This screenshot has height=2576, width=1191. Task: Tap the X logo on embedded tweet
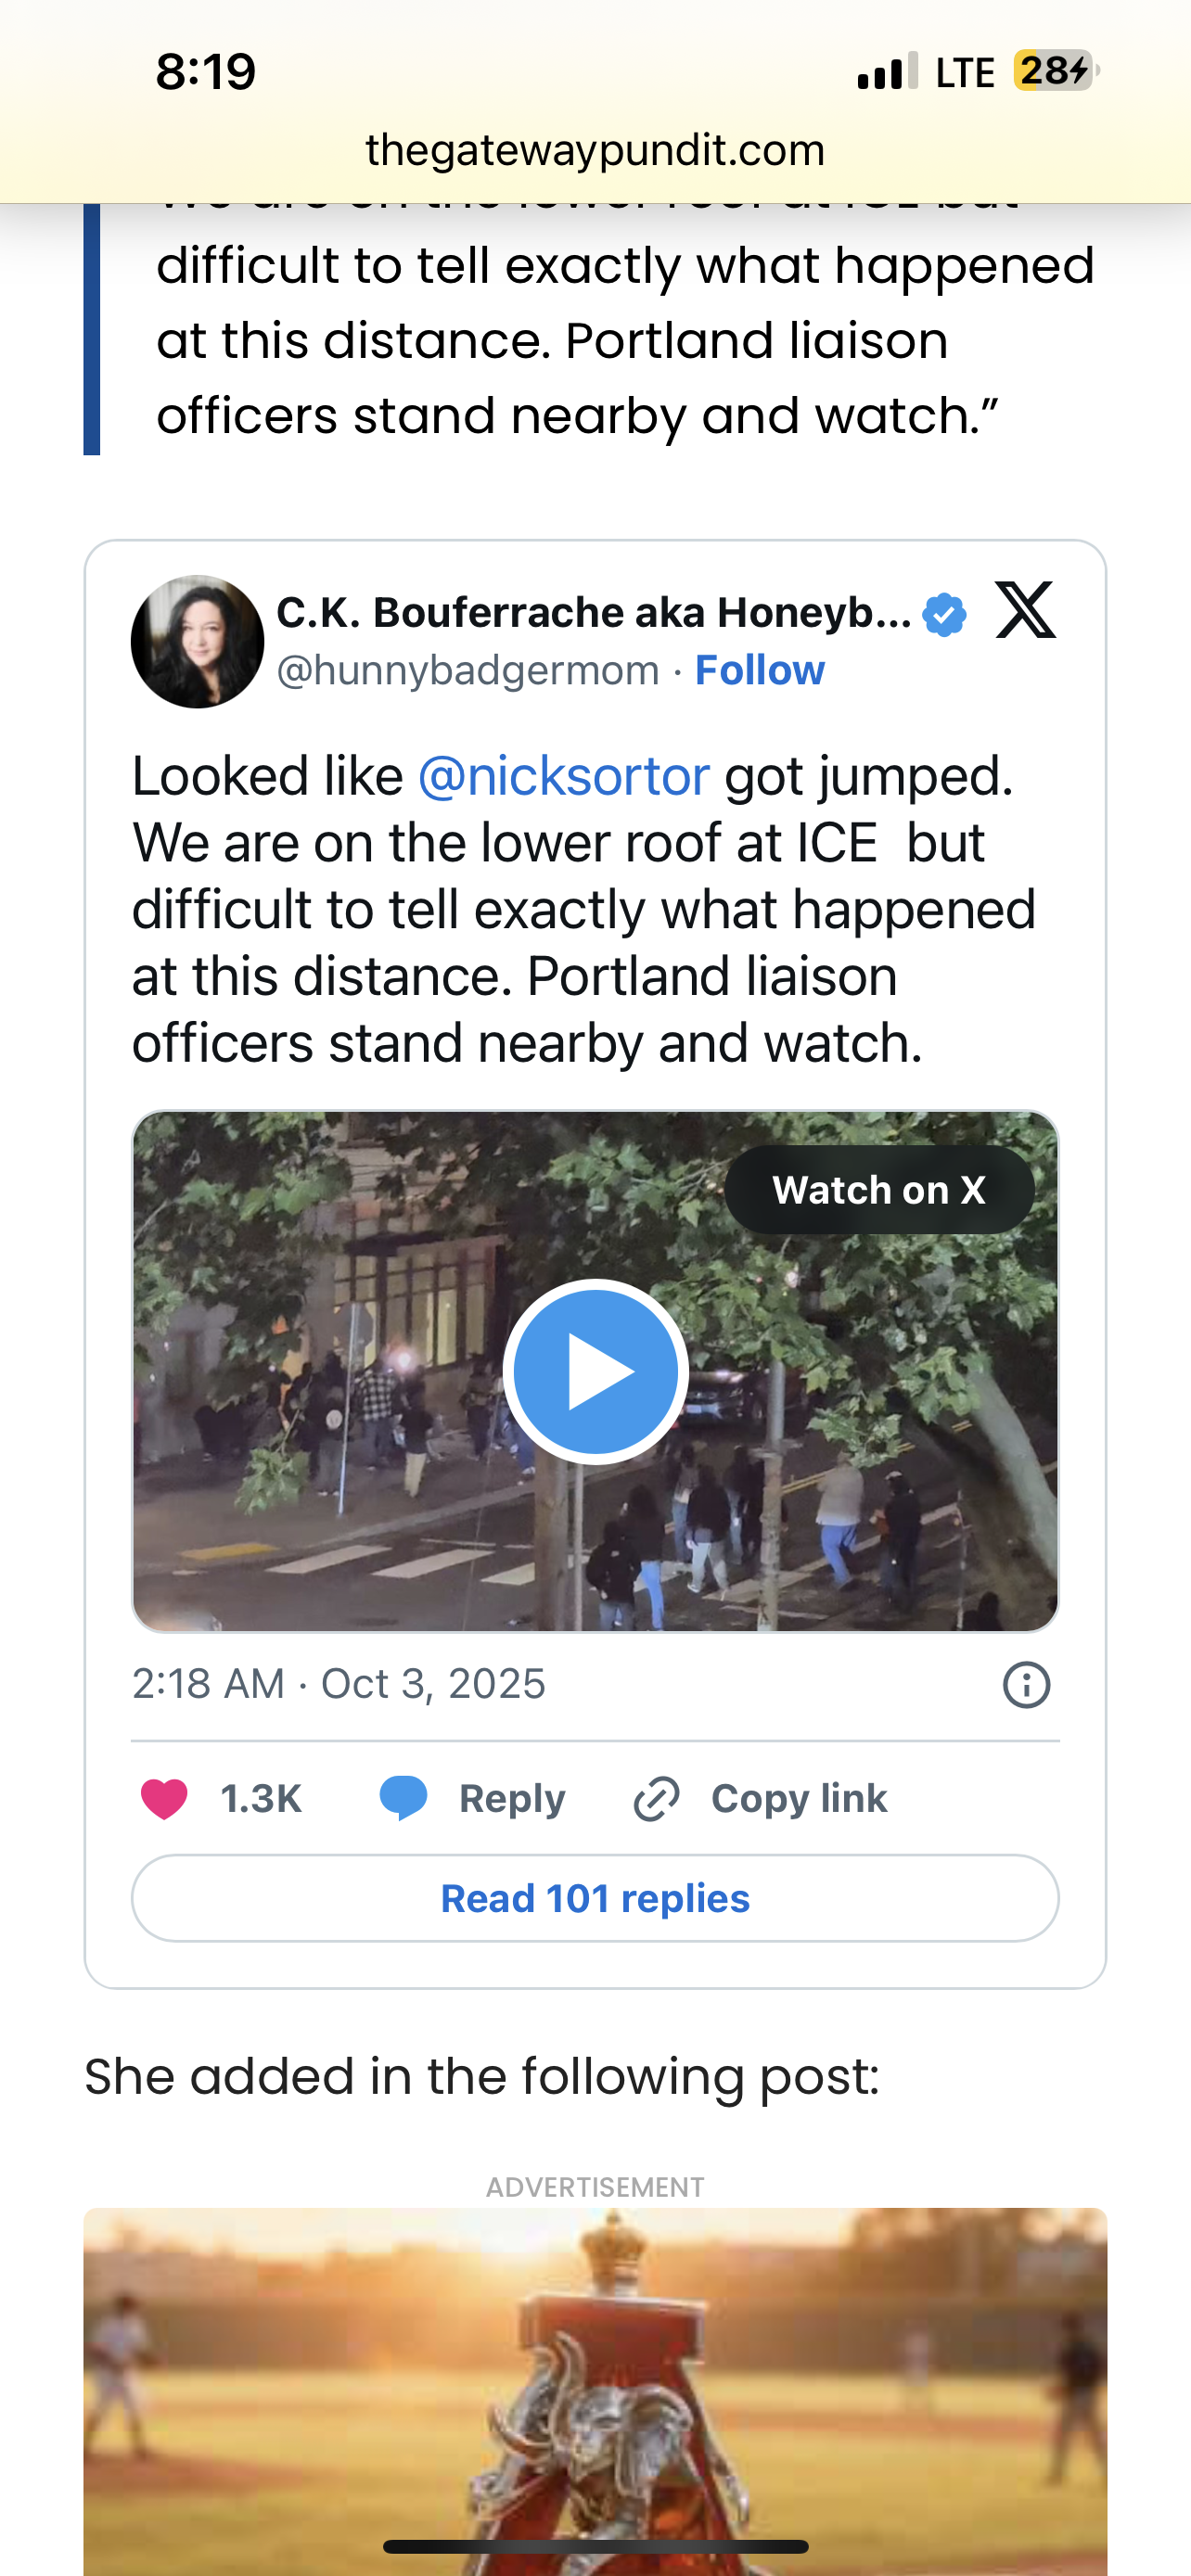[1025, 610]
